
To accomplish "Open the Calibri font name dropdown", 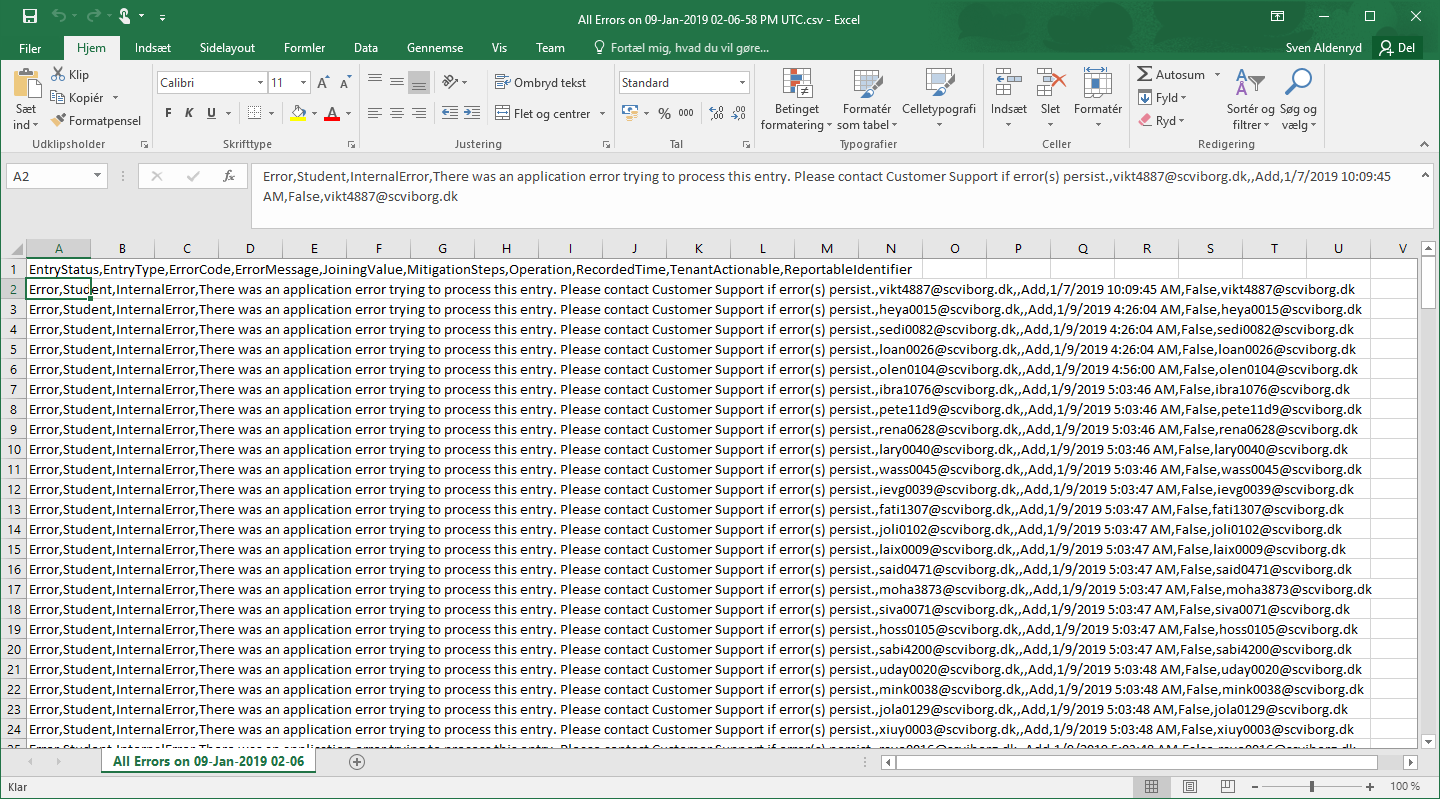I will click(261, 83).
